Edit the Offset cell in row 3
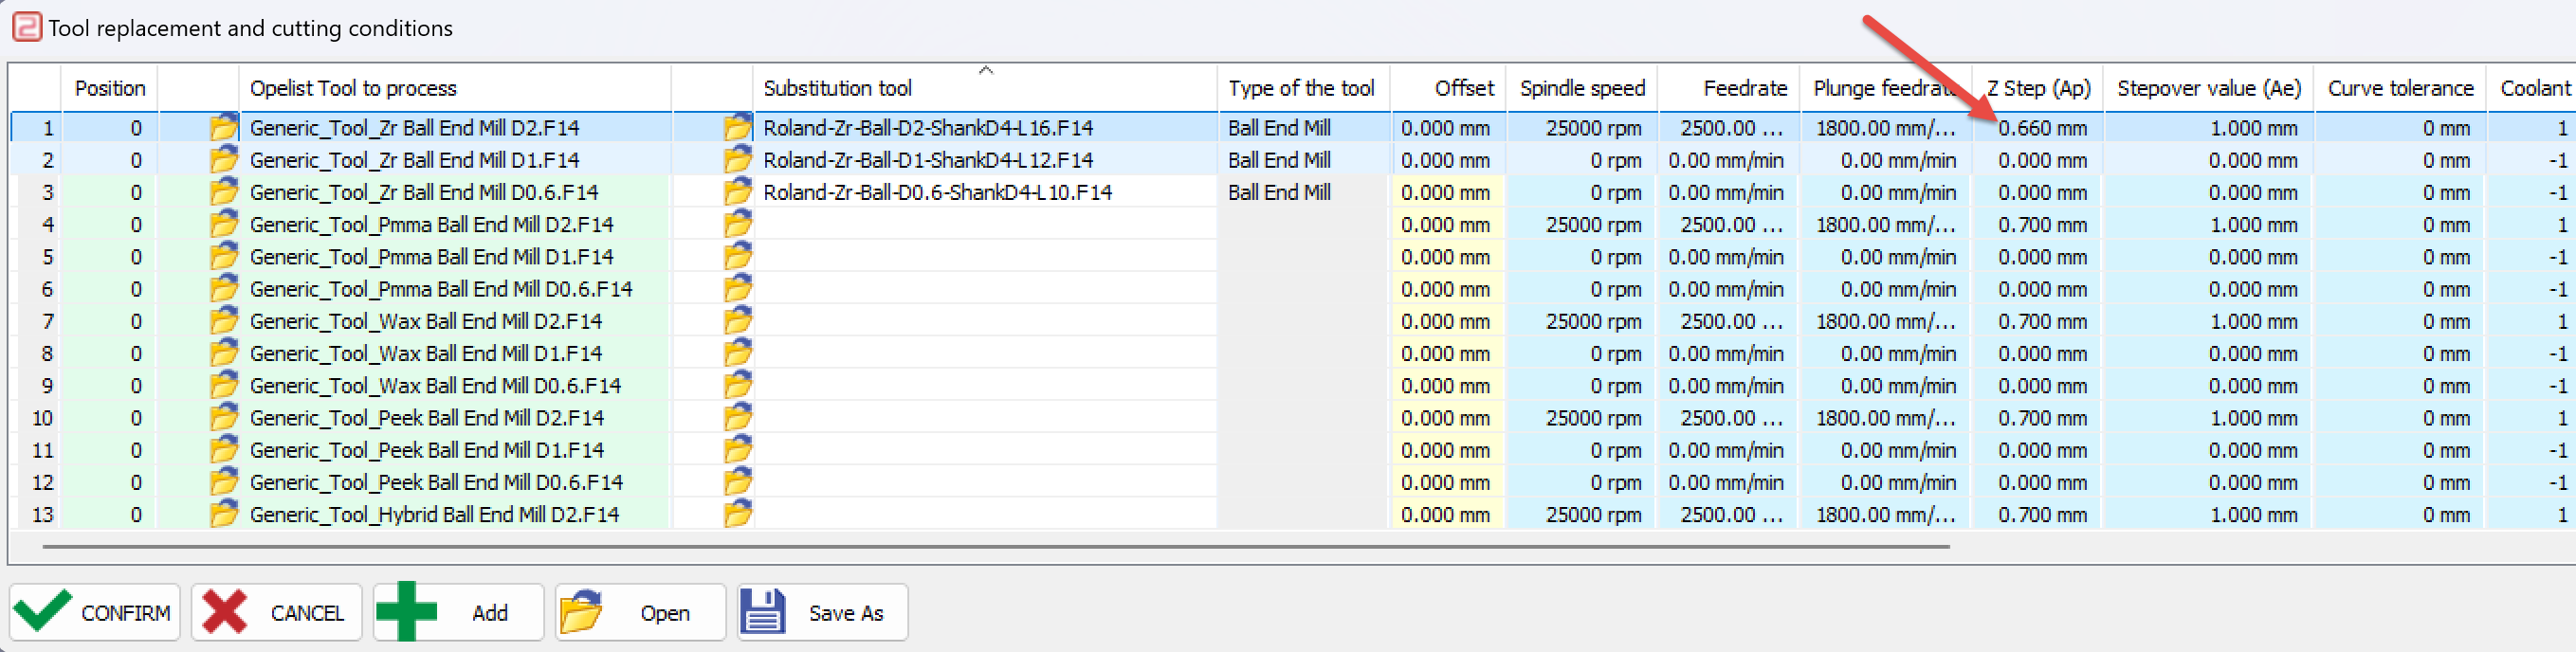 [x=1447, y=192]
